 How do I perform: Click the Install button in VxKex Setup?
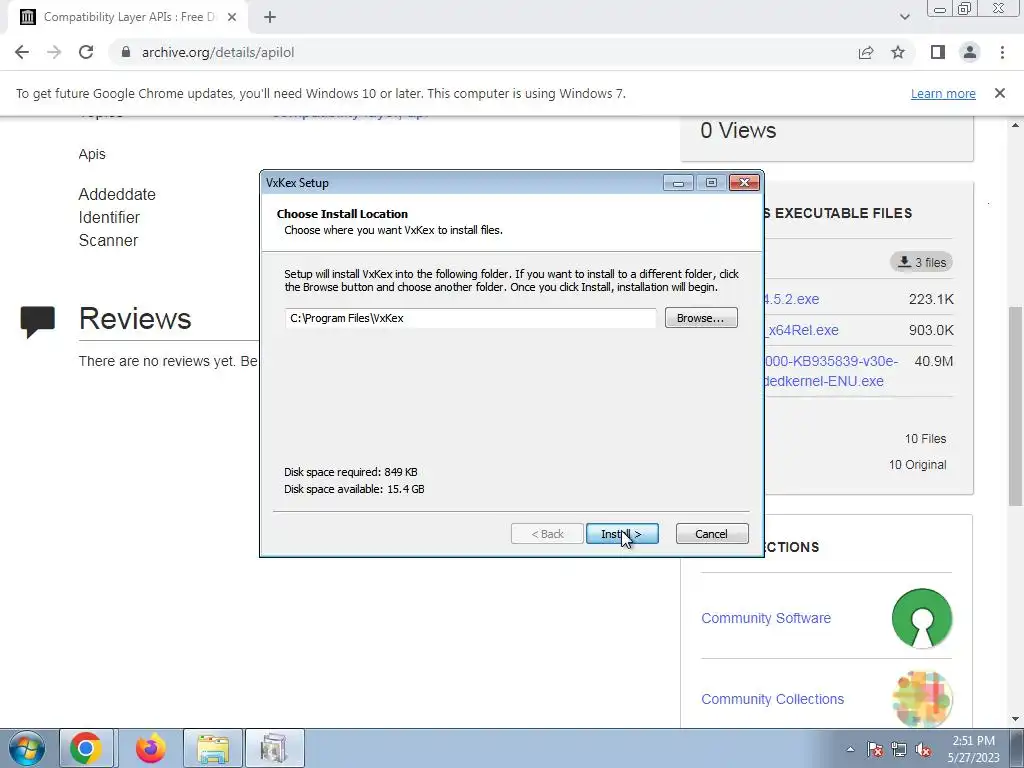click(x=622, y=534)
